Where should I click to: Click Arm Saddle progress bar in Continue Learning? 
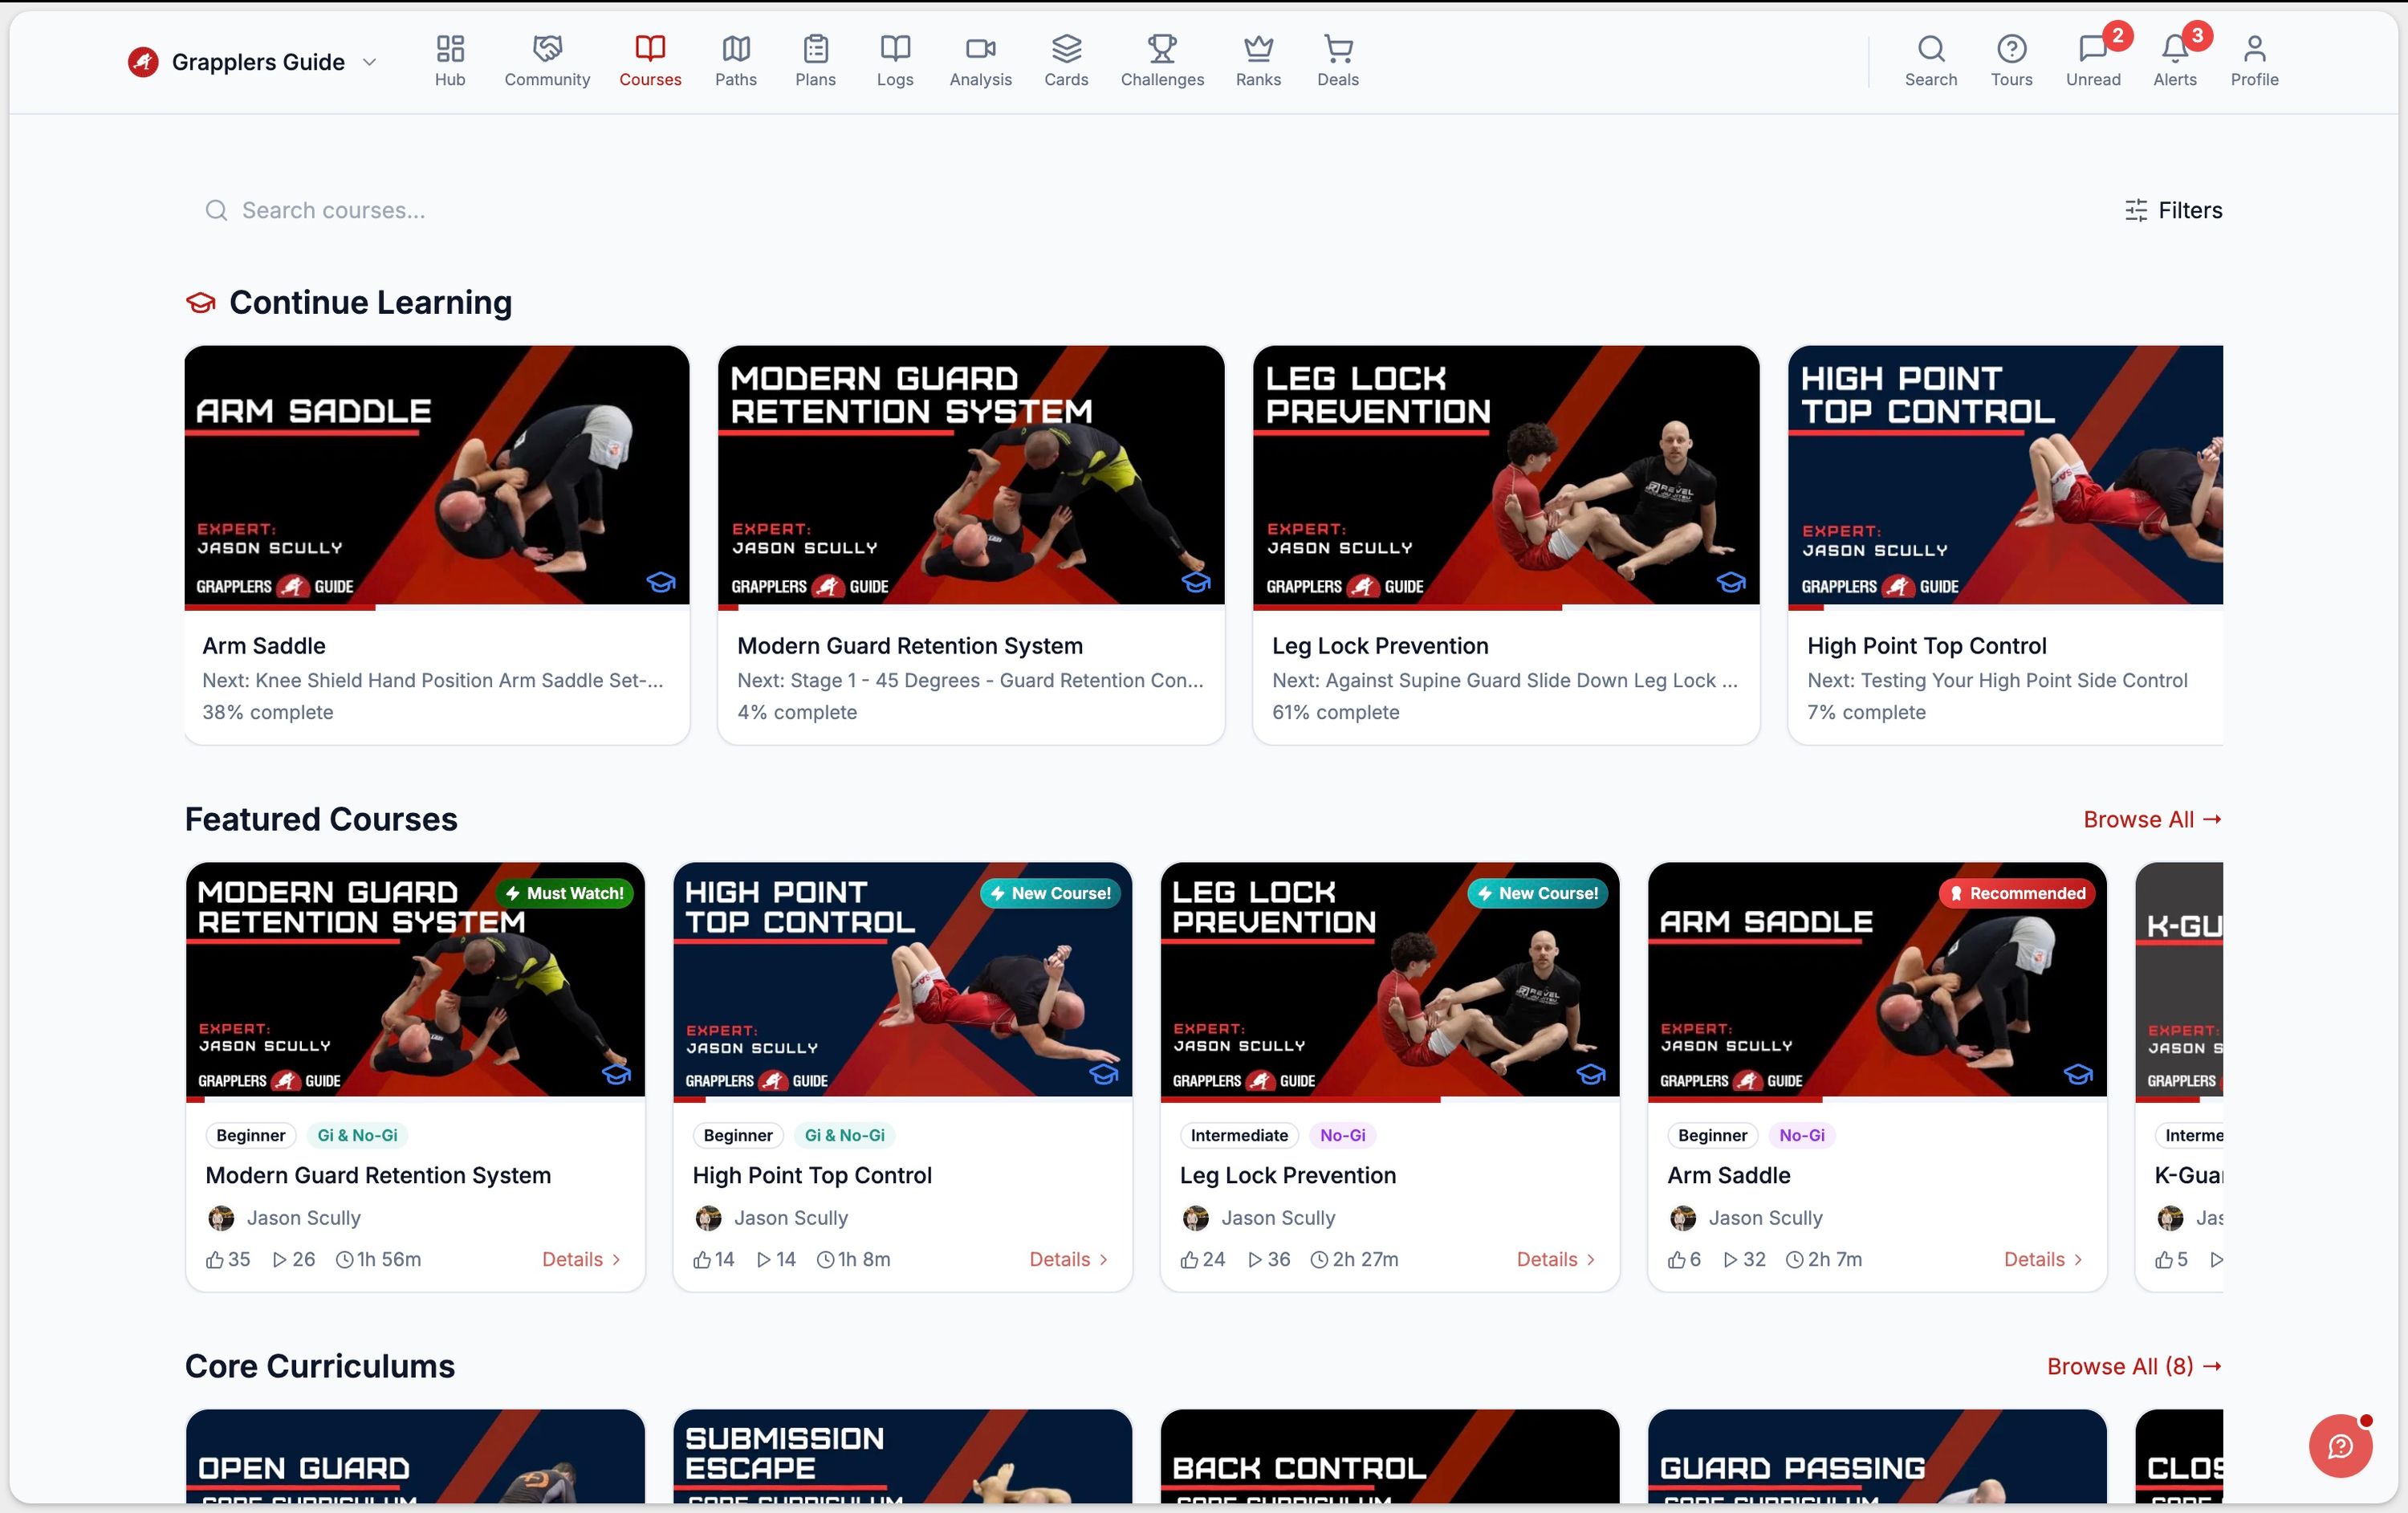click(437, 607)
